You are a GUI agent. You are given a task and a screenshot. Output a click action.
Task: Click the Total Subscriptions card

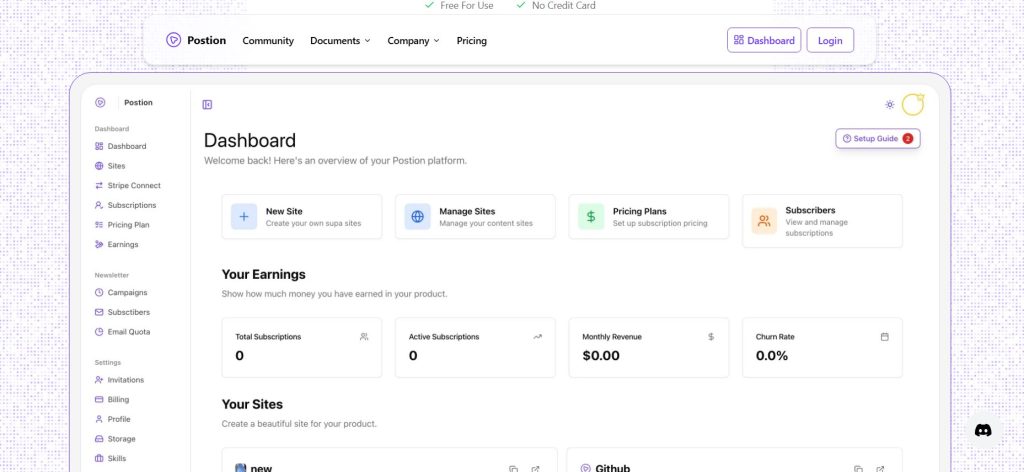point(302,347)
